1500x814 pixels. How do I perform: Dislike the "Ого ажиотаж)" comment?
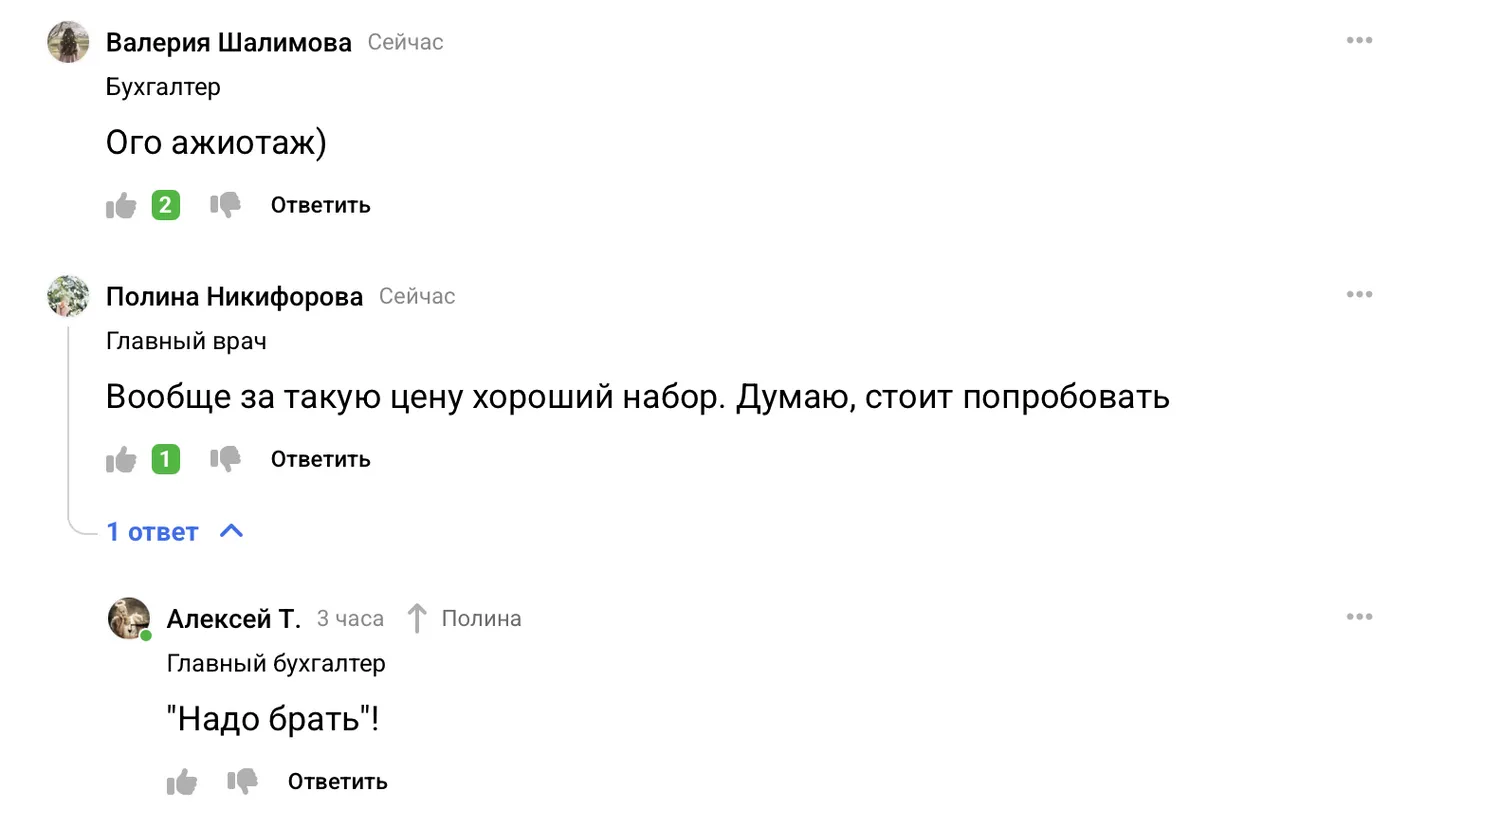click(225, 205)
